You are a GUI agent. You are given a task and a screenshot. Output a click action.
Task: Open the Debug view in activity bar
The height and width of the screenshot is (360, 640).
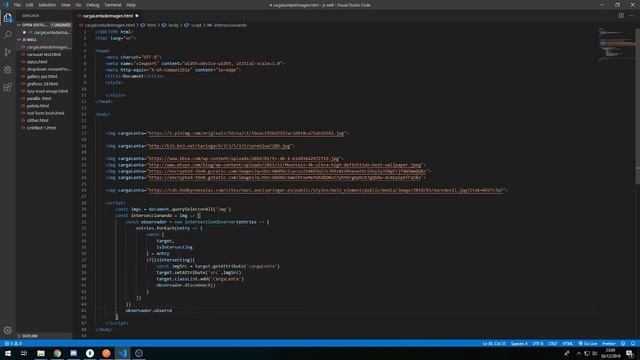(x=7, y=70)
